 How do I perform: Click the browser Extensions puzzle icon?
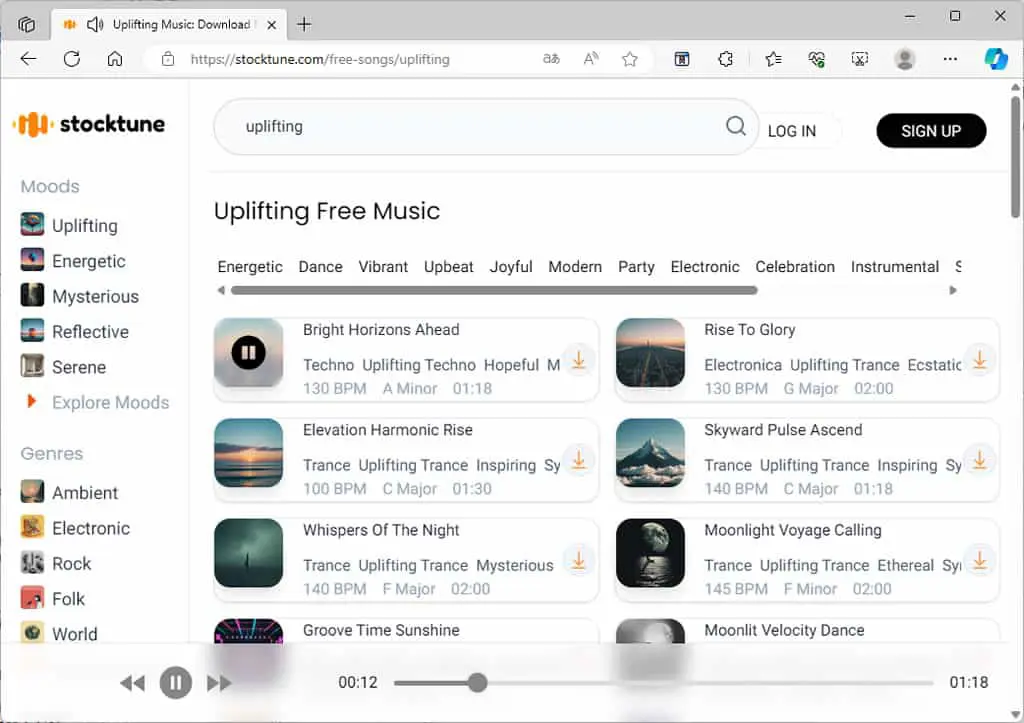coord(725,59)
